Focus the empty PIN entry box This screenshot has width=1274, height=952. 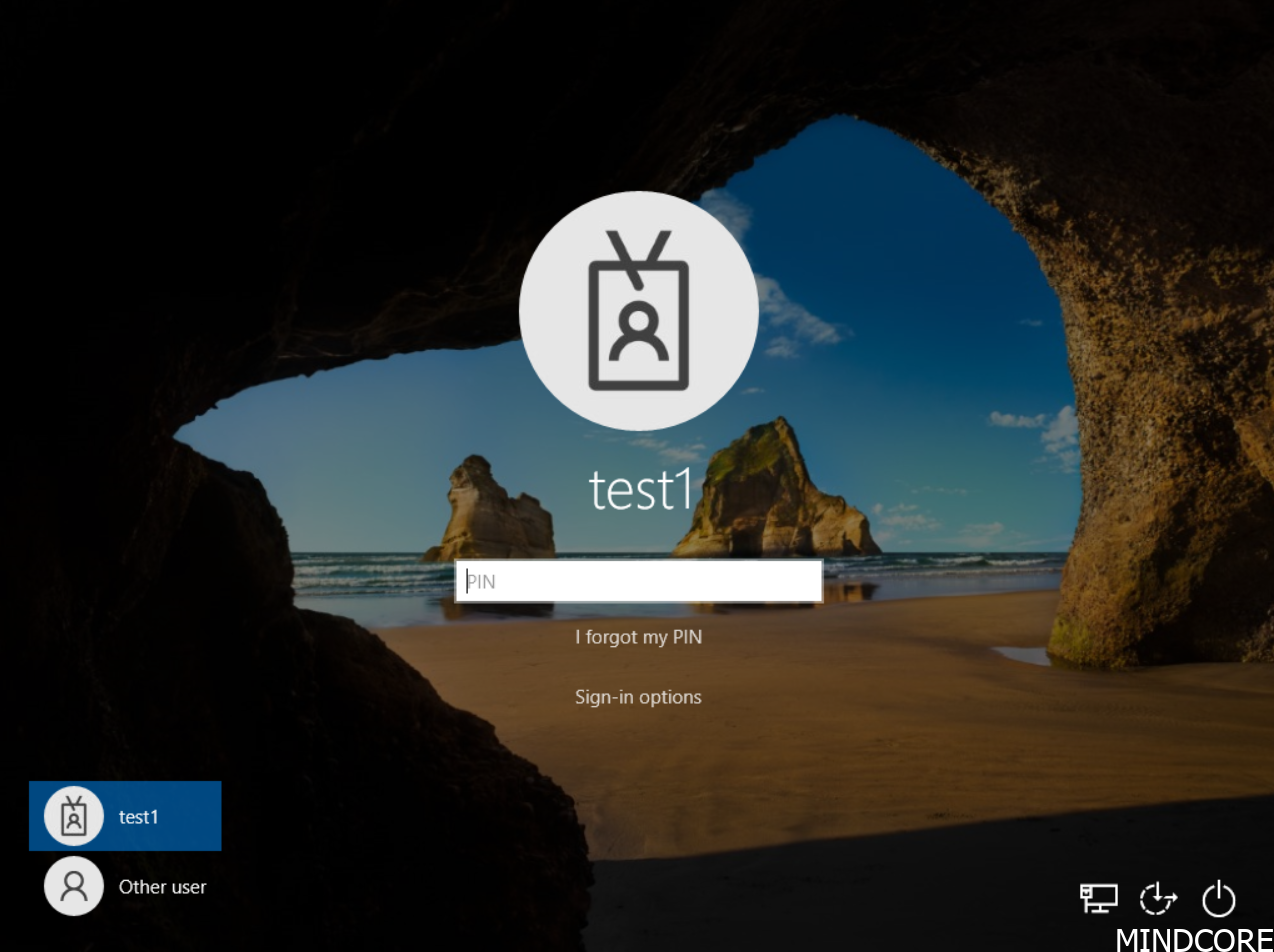pyautogui.click(x=639, y=581)
